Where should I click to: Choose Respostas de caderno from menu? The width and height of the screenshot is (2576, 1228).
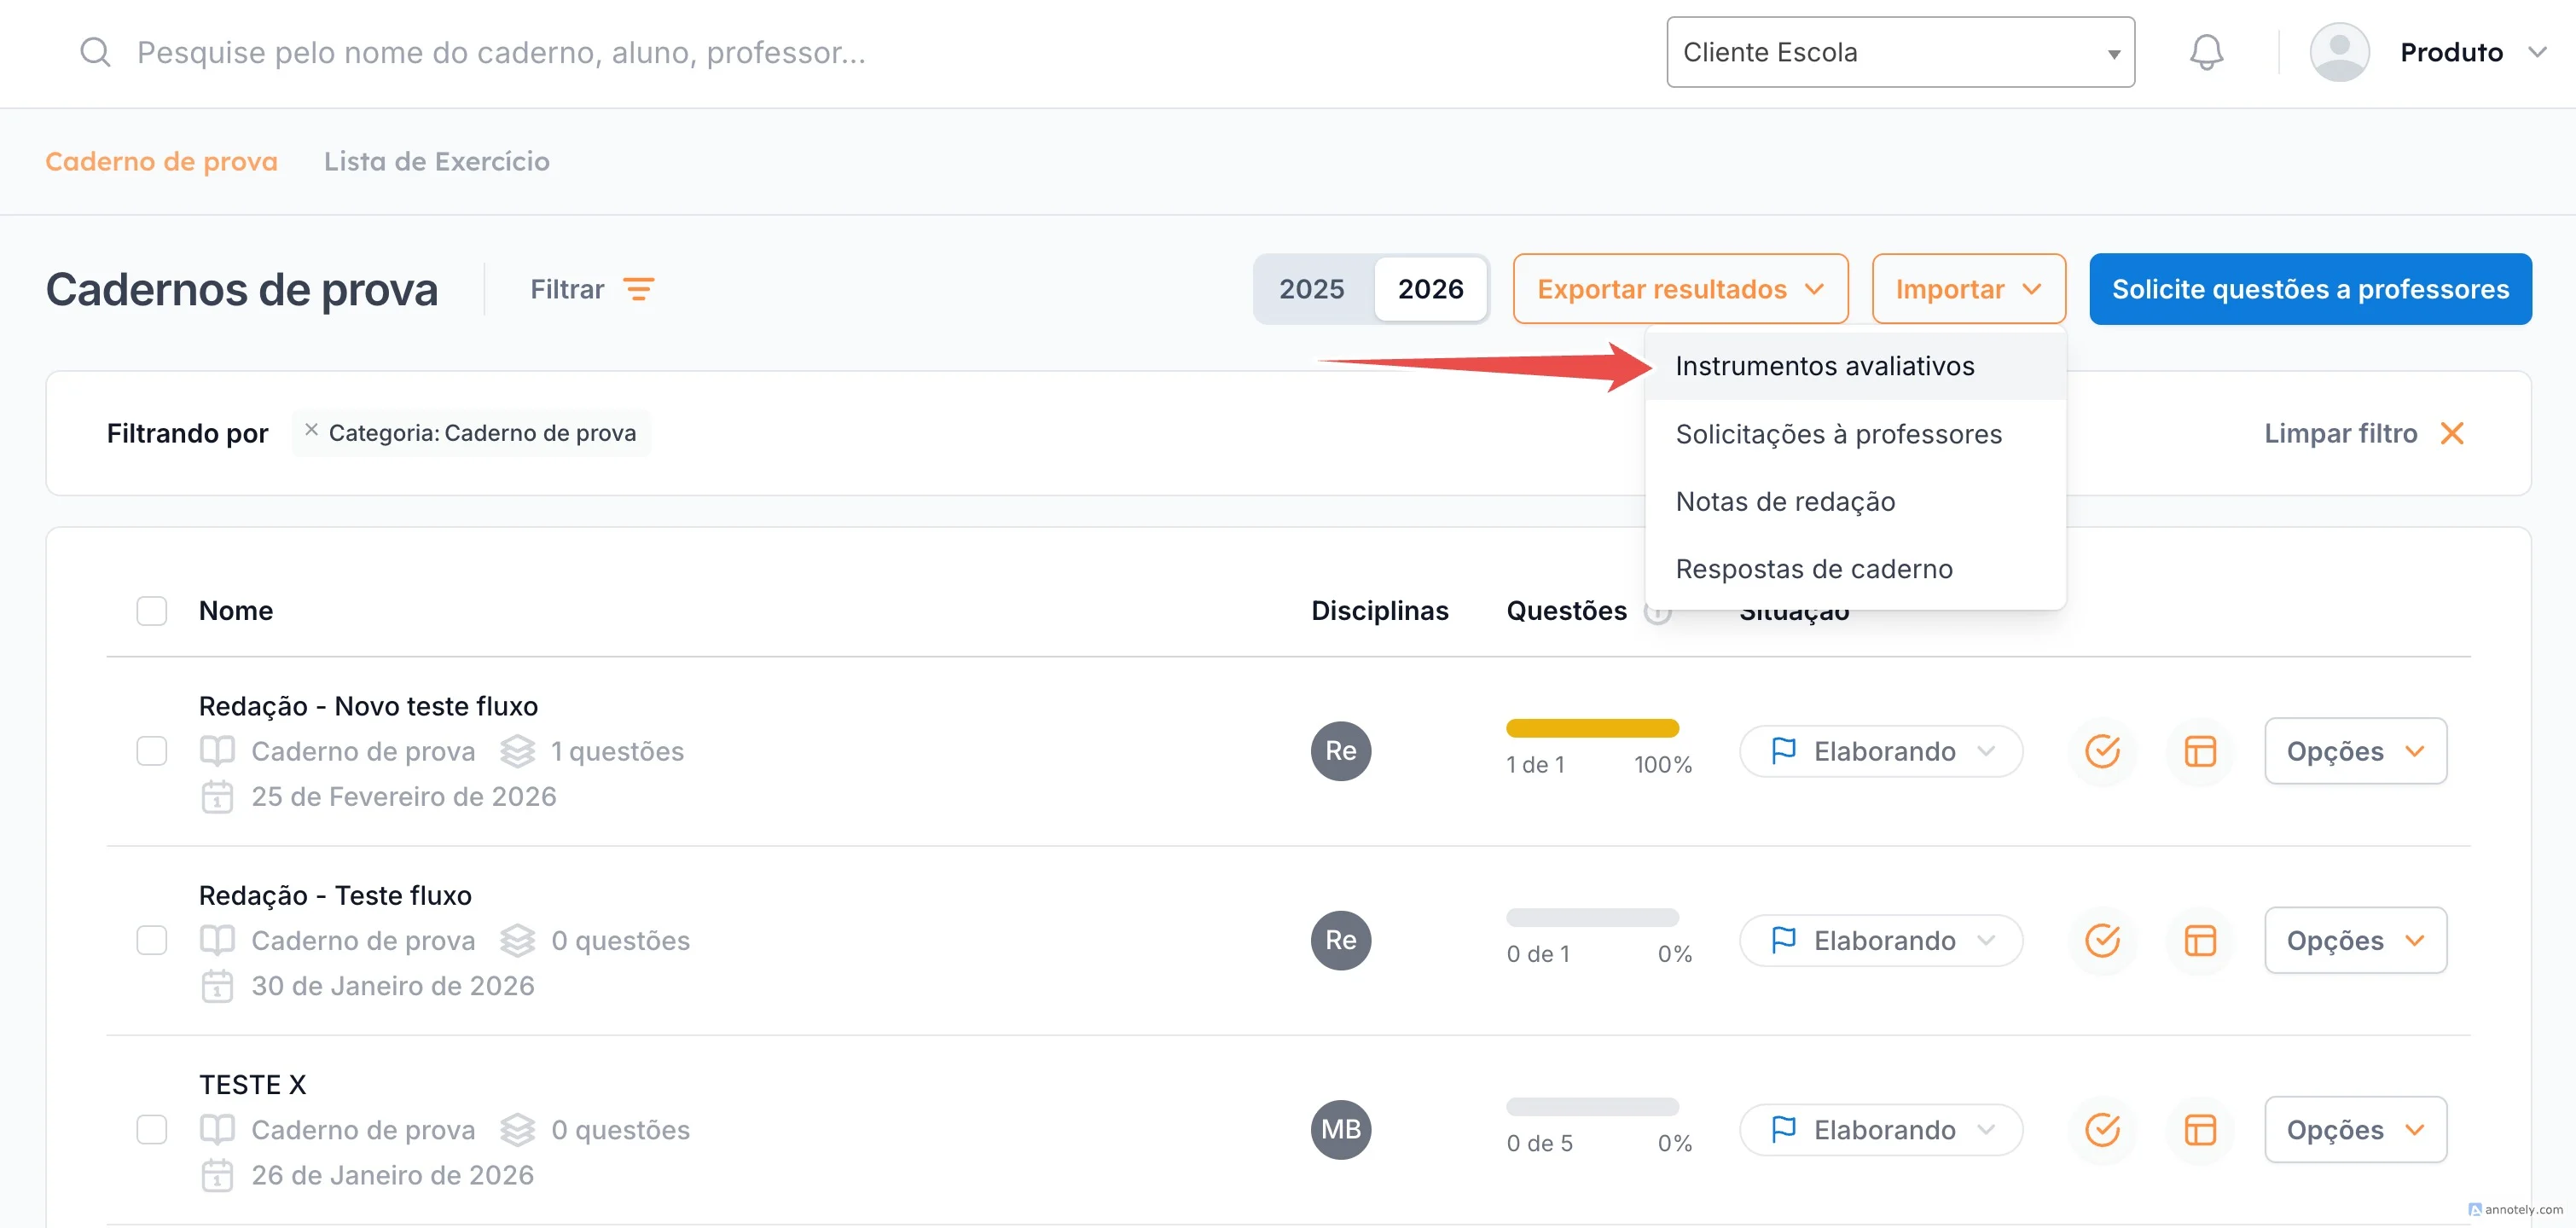tap(1855, 569)
